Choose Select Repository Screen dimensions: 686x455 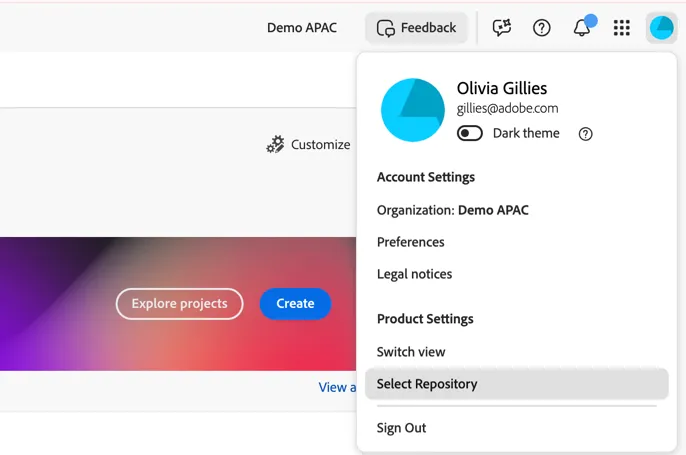(x=516, y=384)
